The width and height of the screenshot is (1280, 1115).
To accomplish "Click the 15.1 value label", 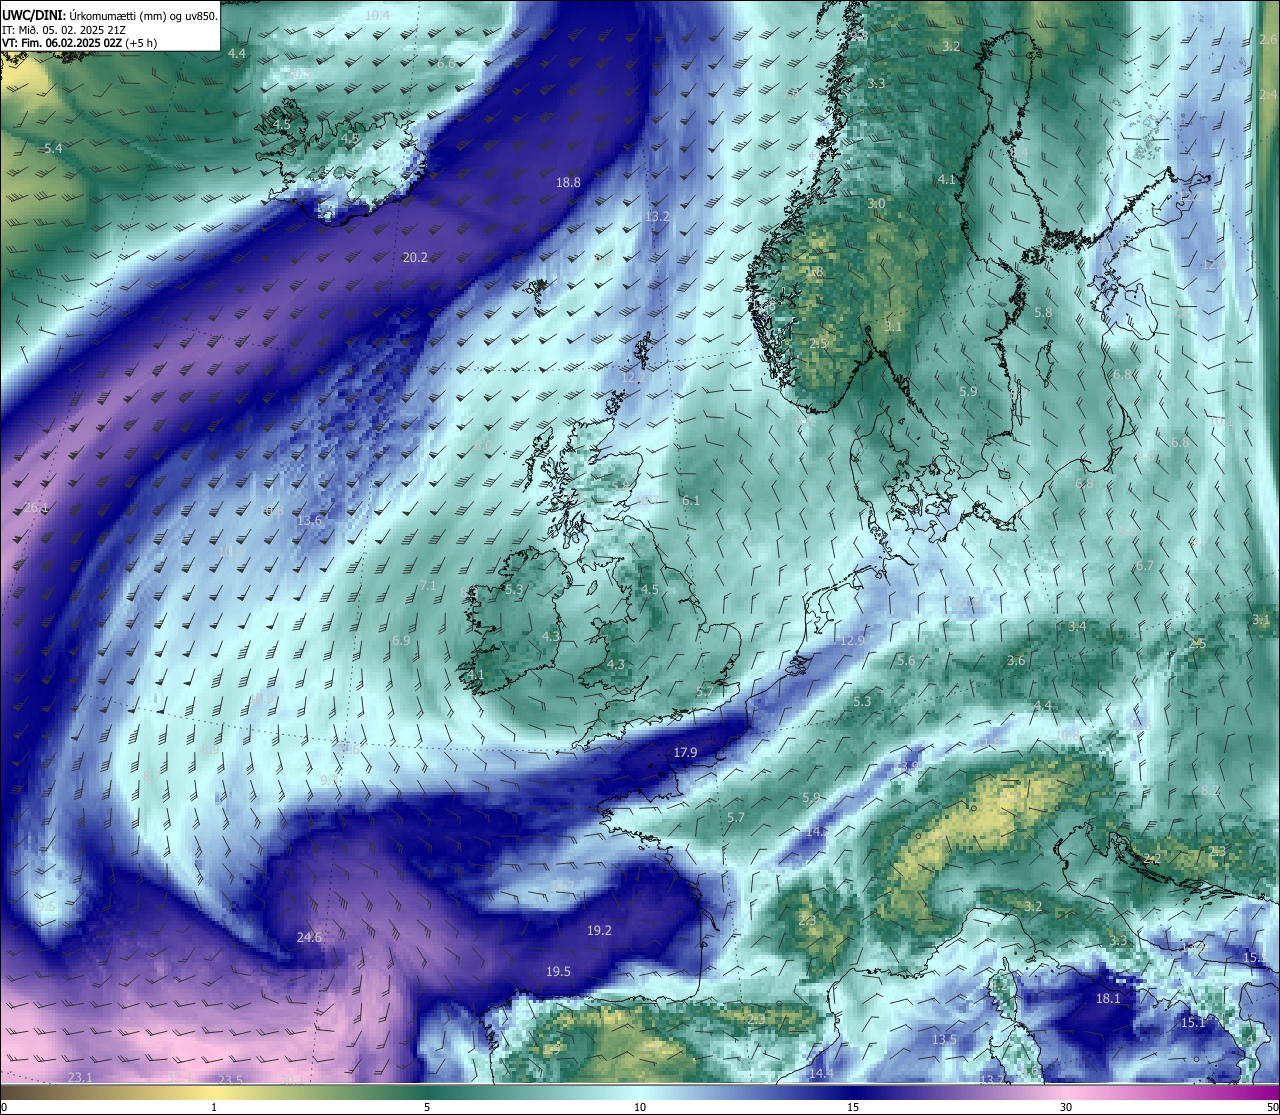I will [1193, 1022].
